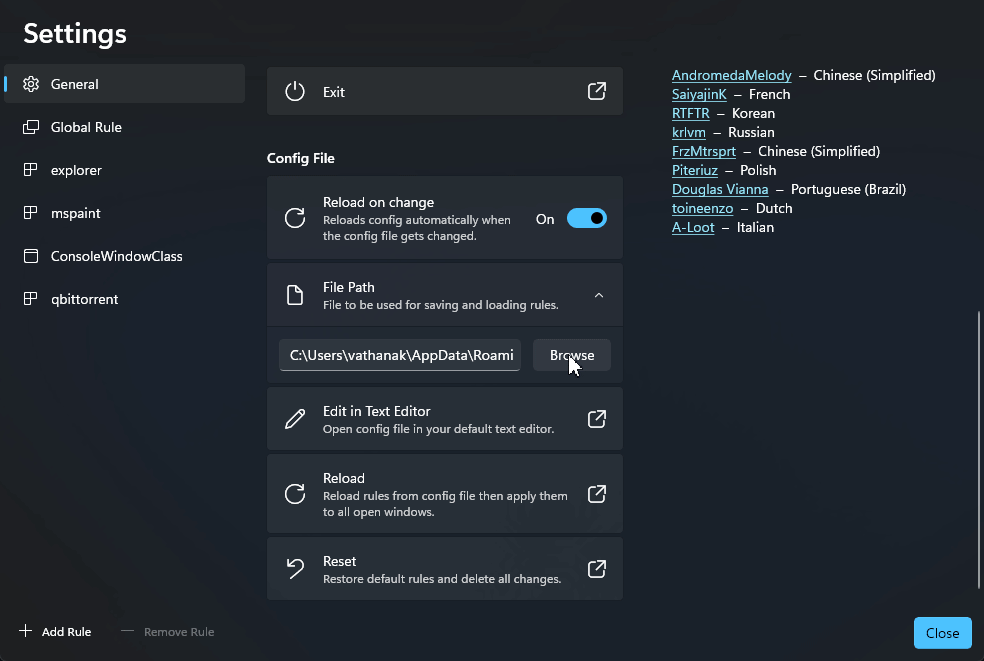The height and width of the screenshot is (661, 984).
Task: Select the qbittorrent rule icon
Action: tap(31, 299)
